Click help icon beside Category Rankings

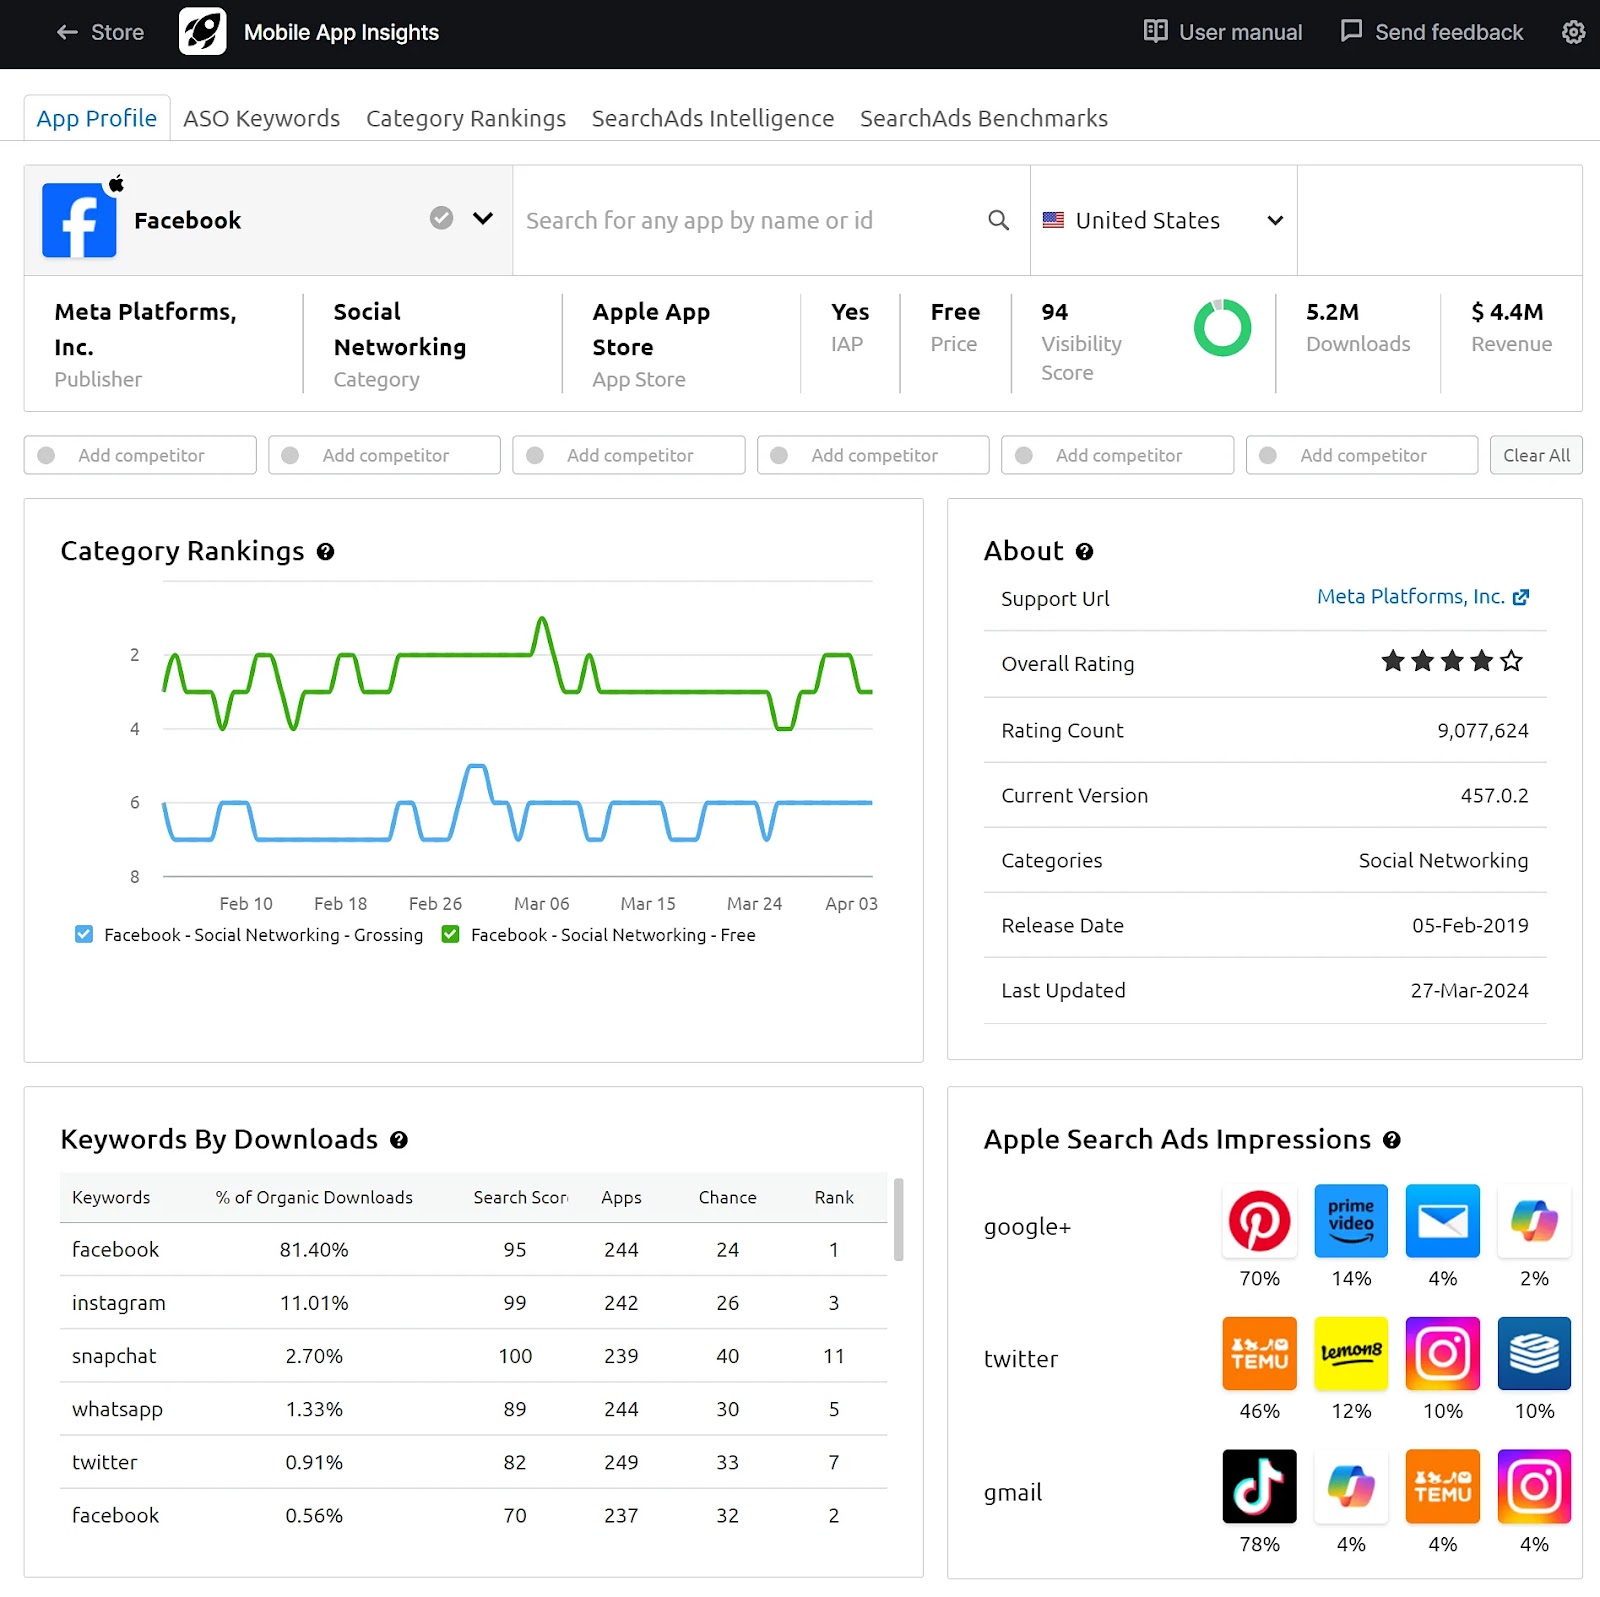point(325,552)
